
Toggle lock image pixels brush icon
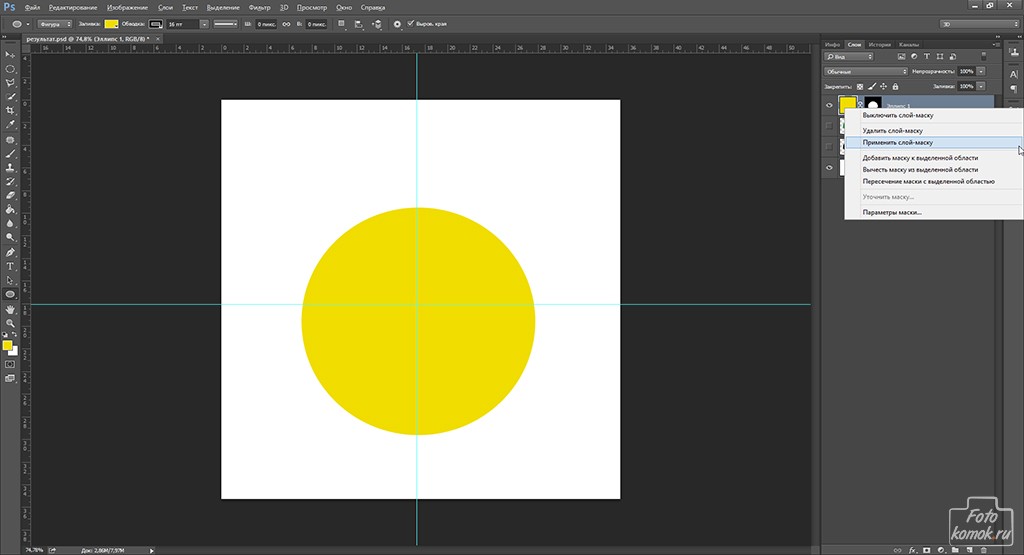(872, 86)
